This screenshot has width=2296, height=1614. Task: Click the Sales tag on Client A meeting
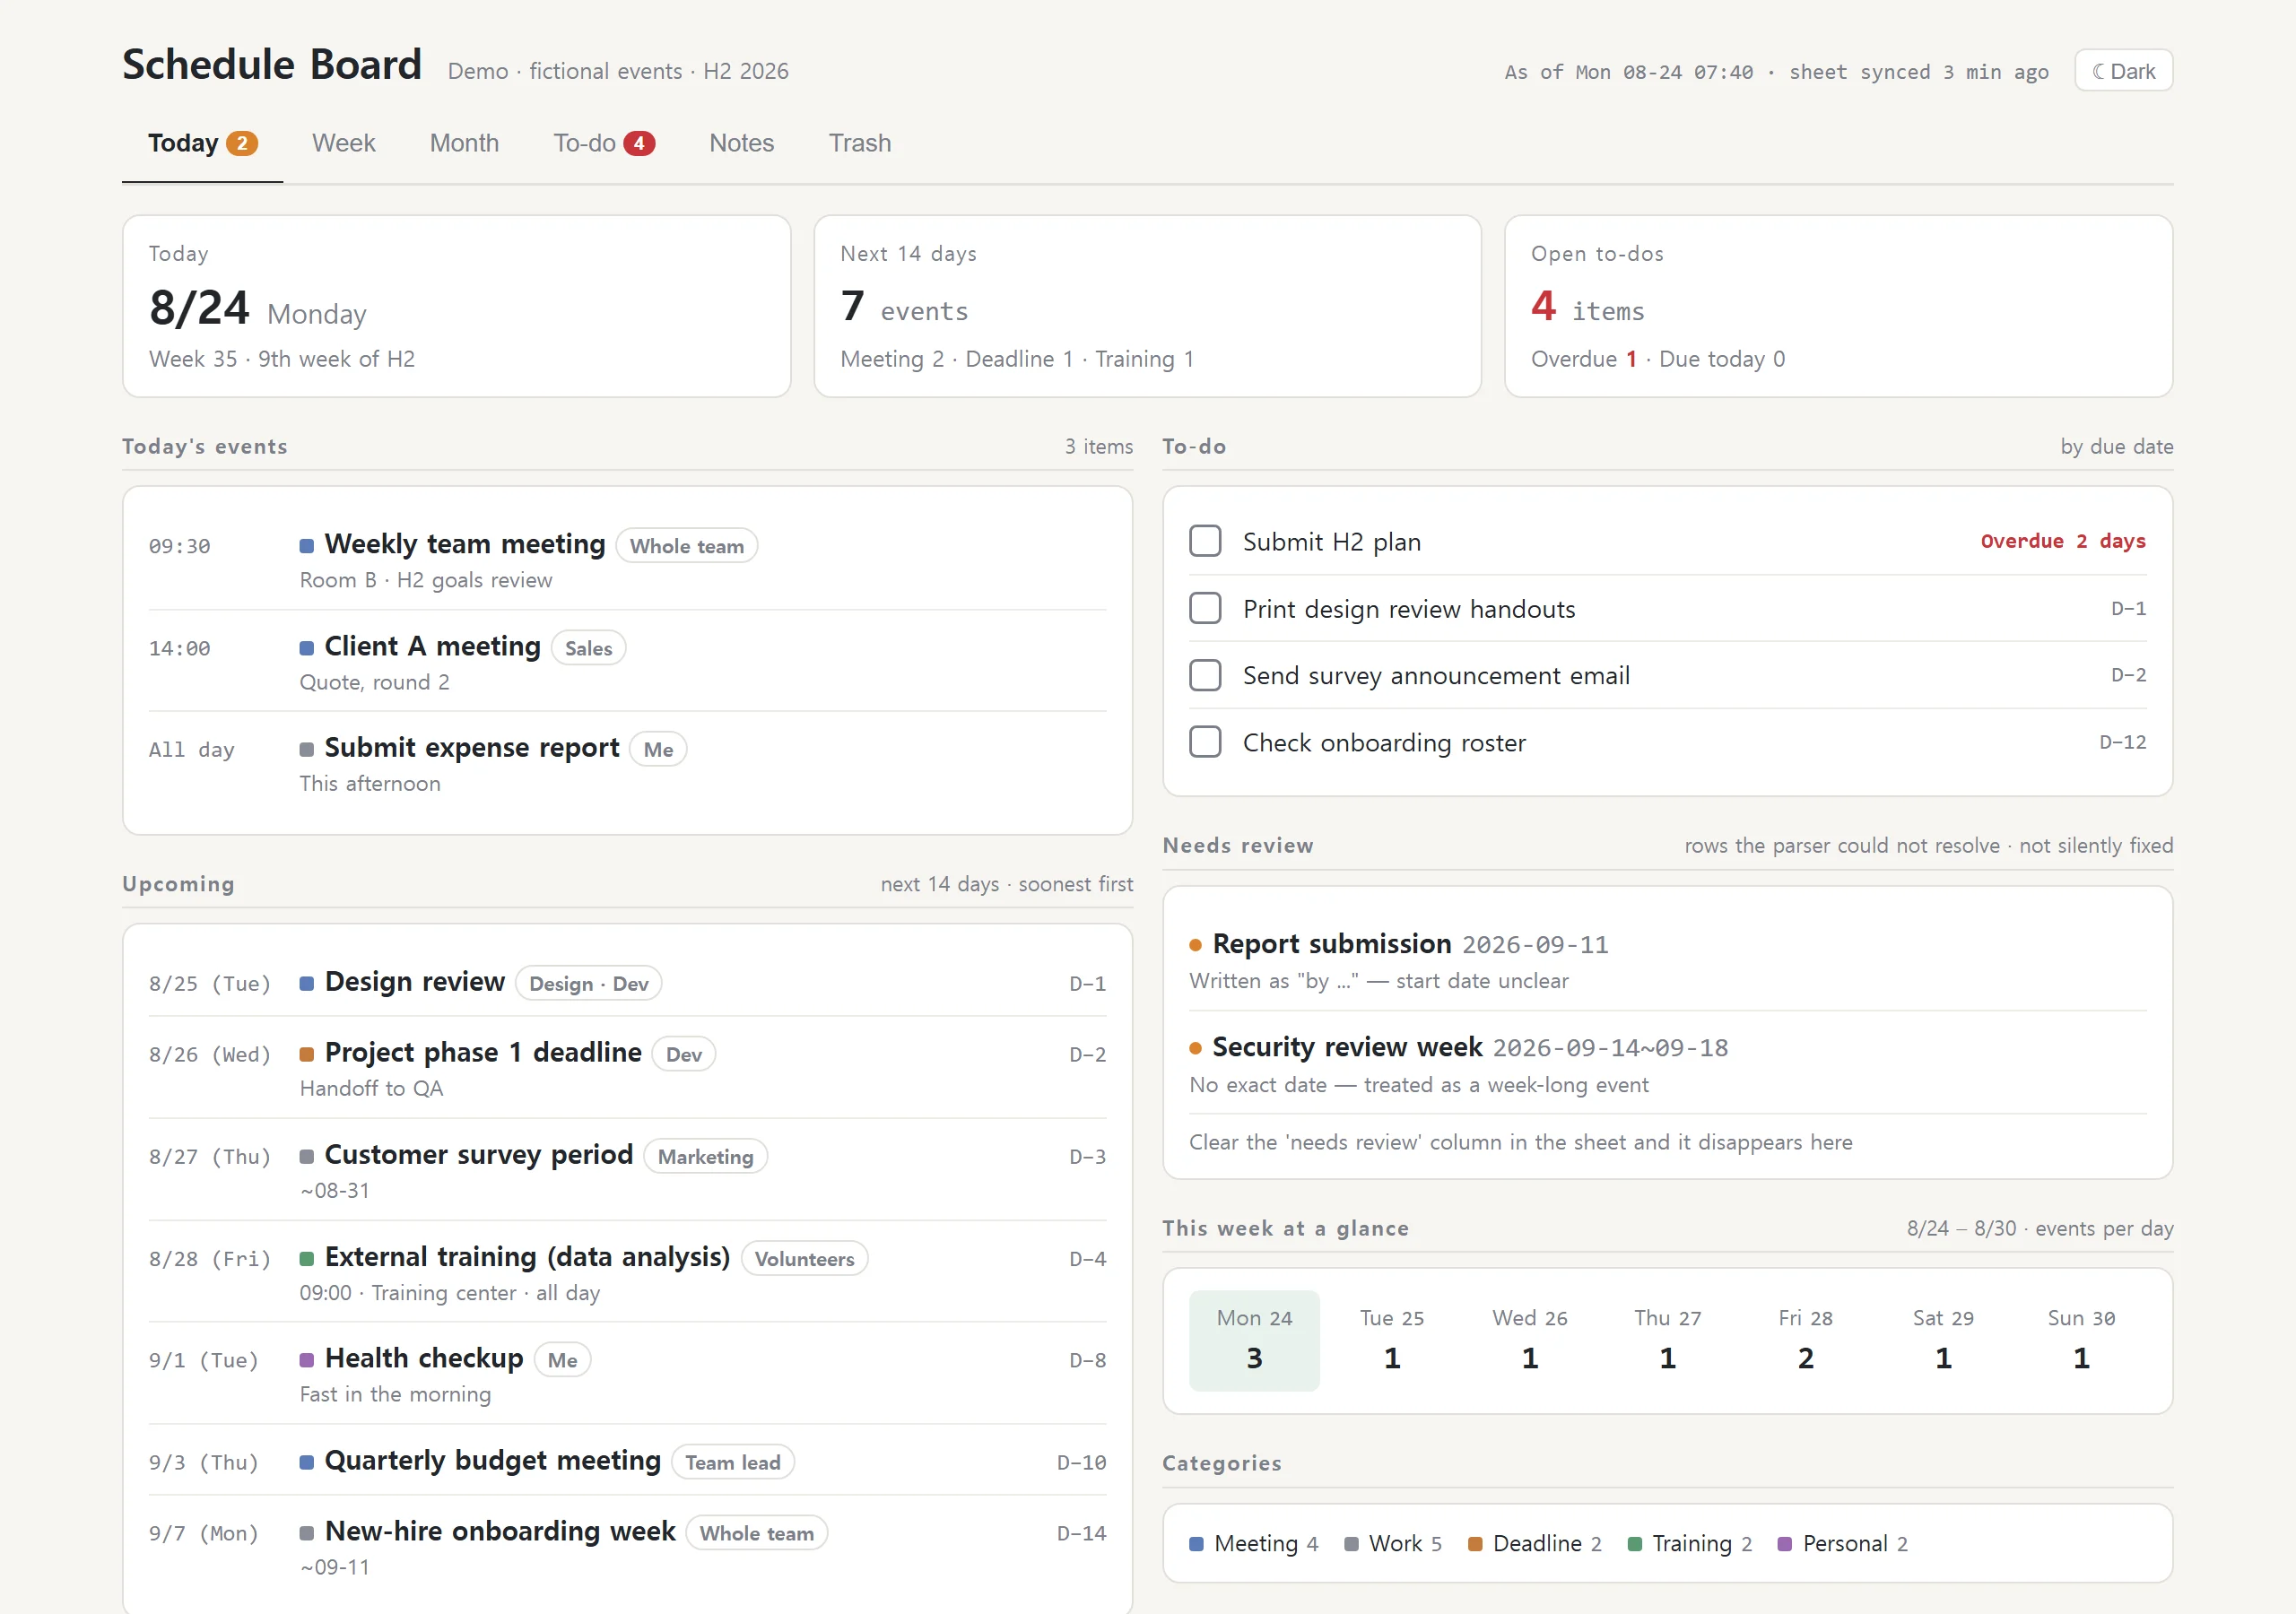click(588, 648)
